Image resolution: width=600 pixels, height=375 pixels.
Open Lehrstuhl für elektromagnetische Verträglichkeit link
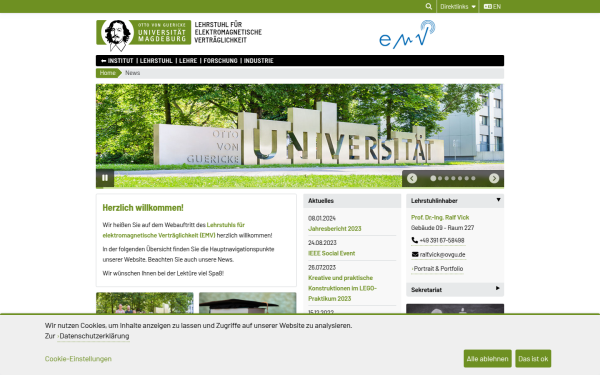pyautogui.click(x=173, y=230)
